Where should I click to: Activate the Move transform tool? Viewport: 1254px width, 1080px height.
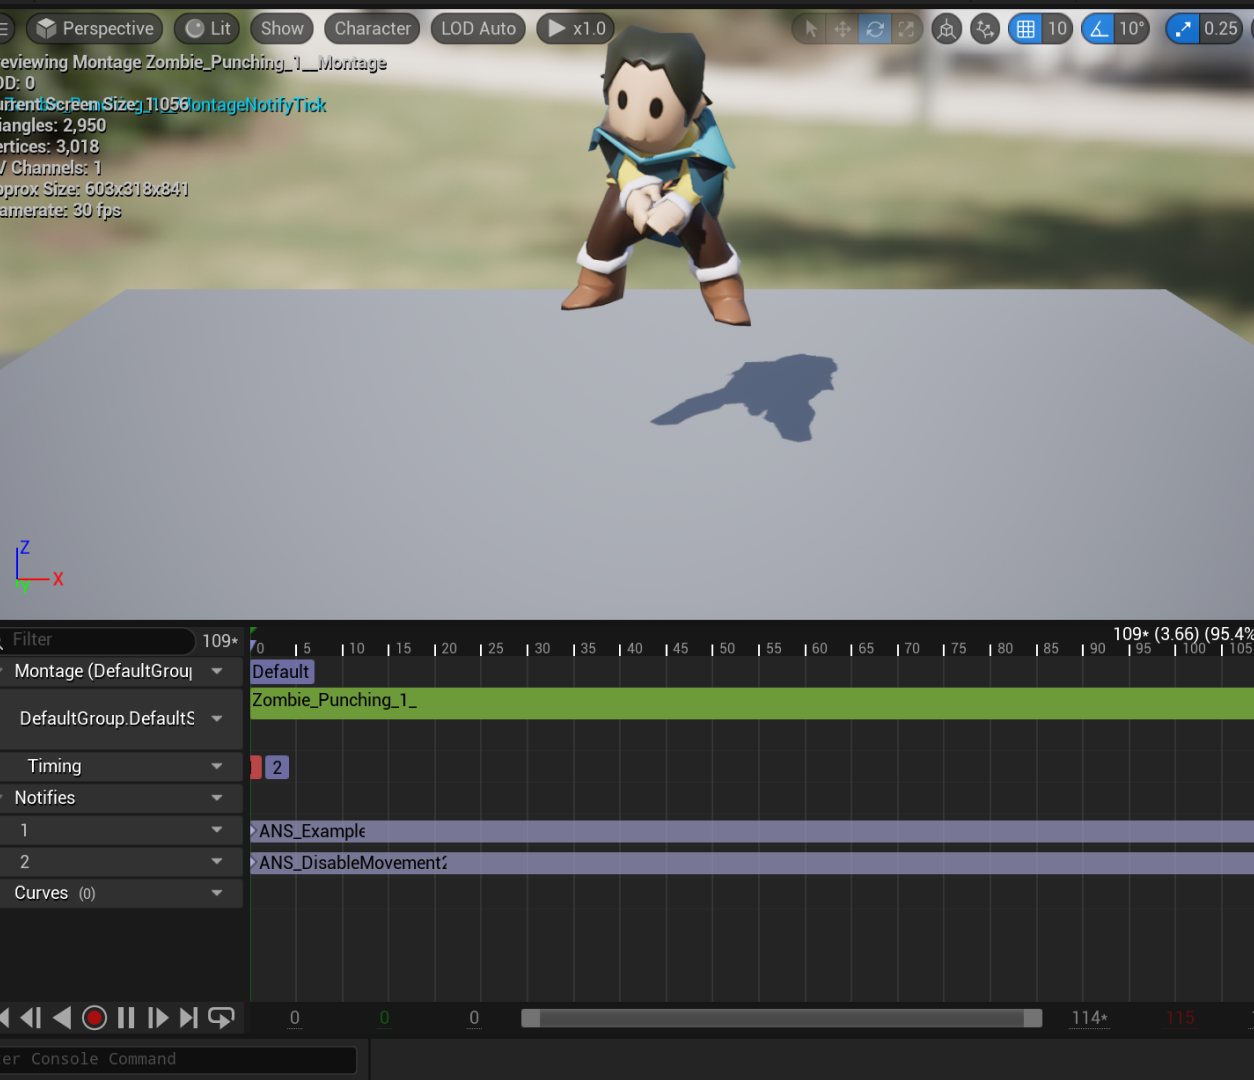(843, 28)
